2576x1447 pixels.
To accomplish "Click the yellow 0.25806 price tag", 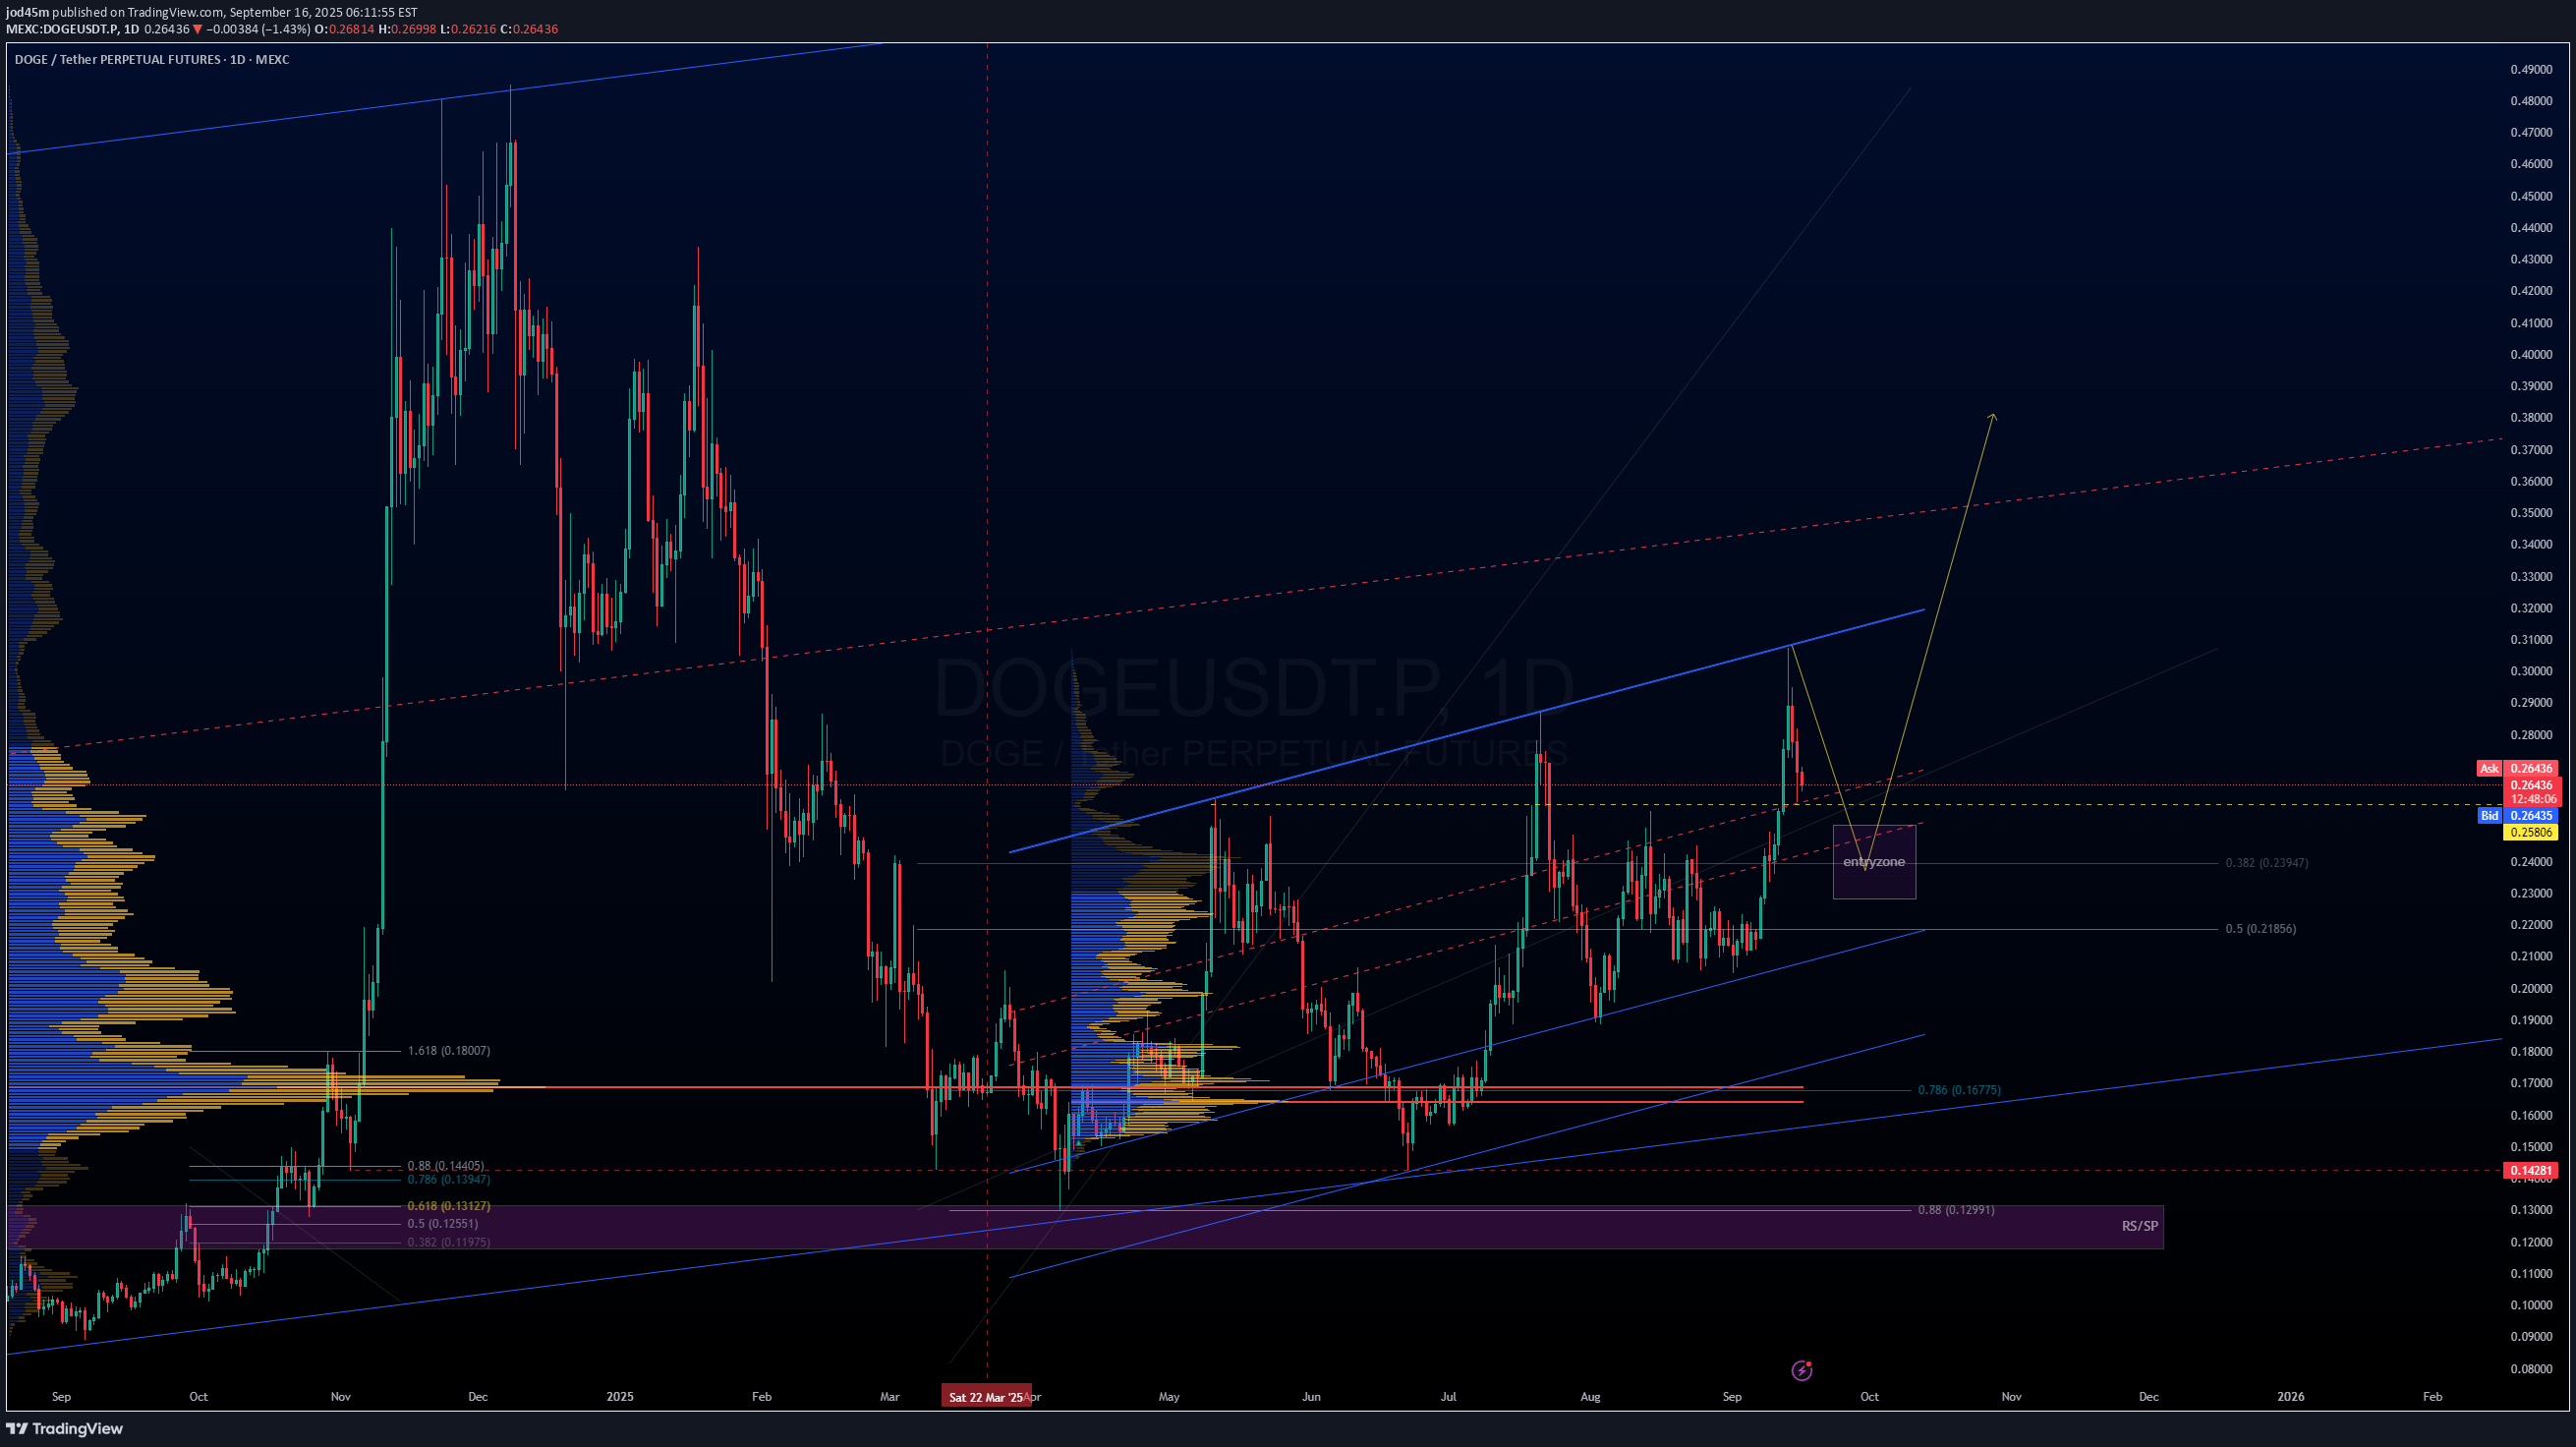I will coord(2530,832).
